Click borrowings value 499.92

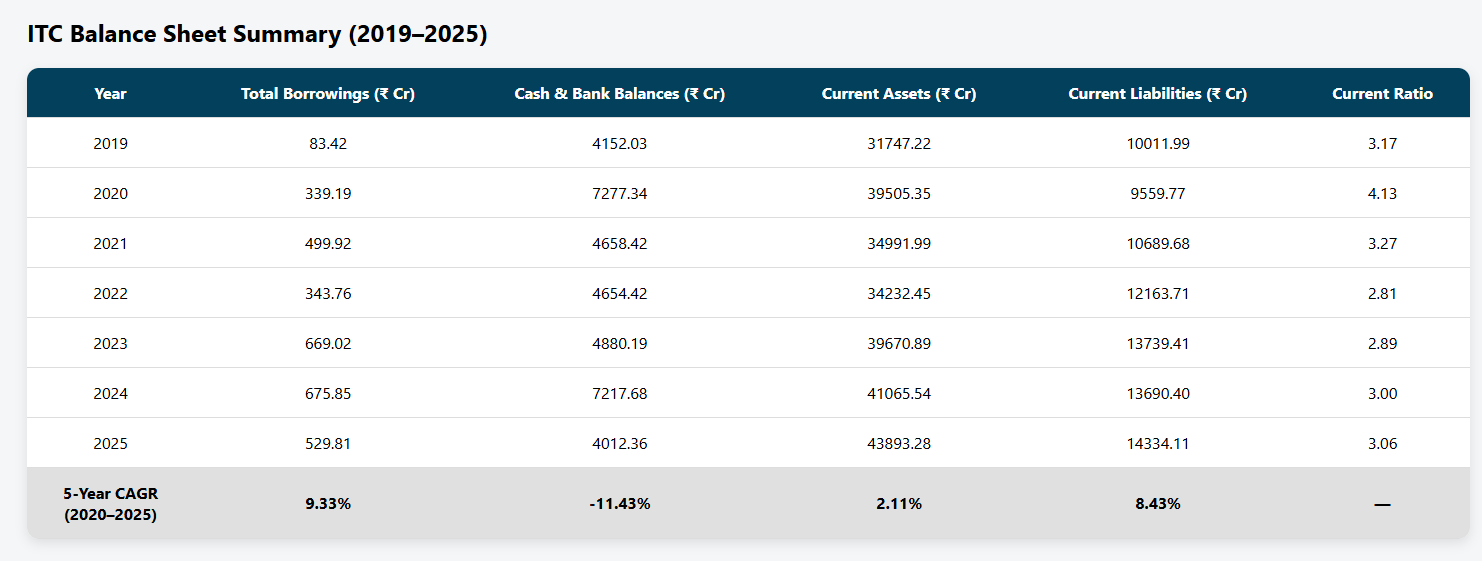pyautogui.click(x=328, y=243)
